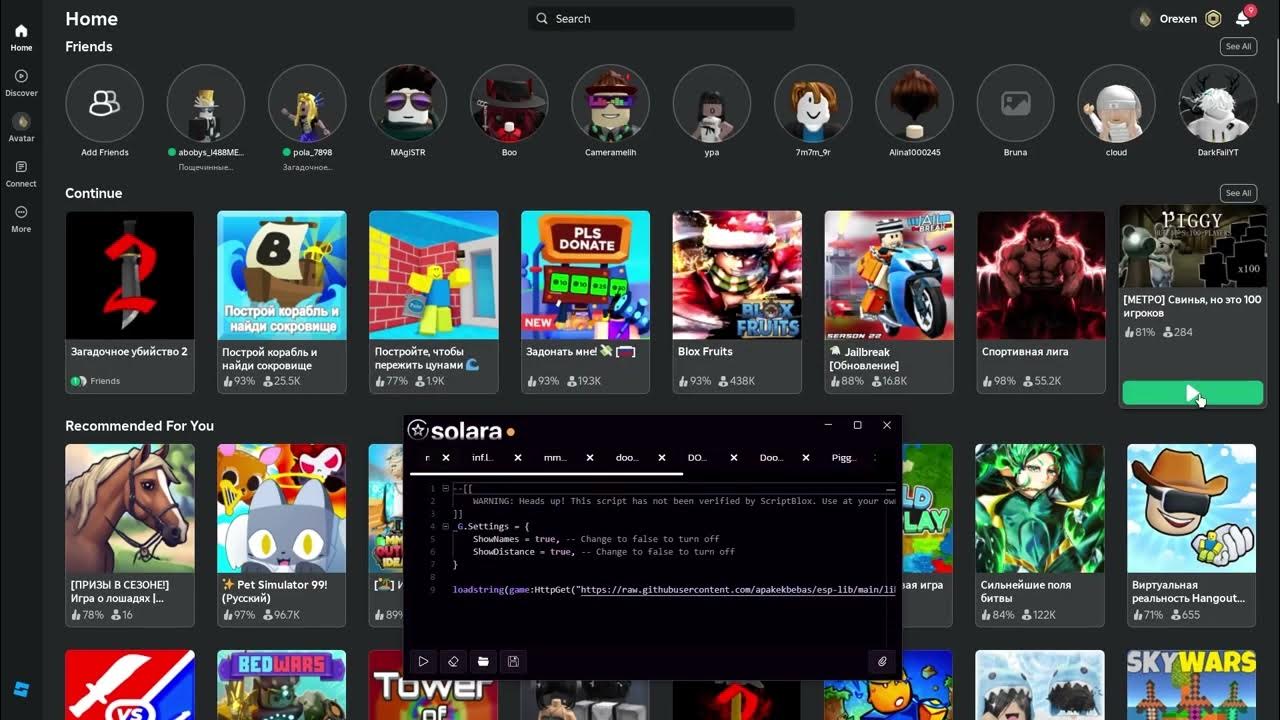Image resolution: width=1280 pixels, height=720 pixels.
Task: Open the 'Doo..' script tab
Action: 771,457
